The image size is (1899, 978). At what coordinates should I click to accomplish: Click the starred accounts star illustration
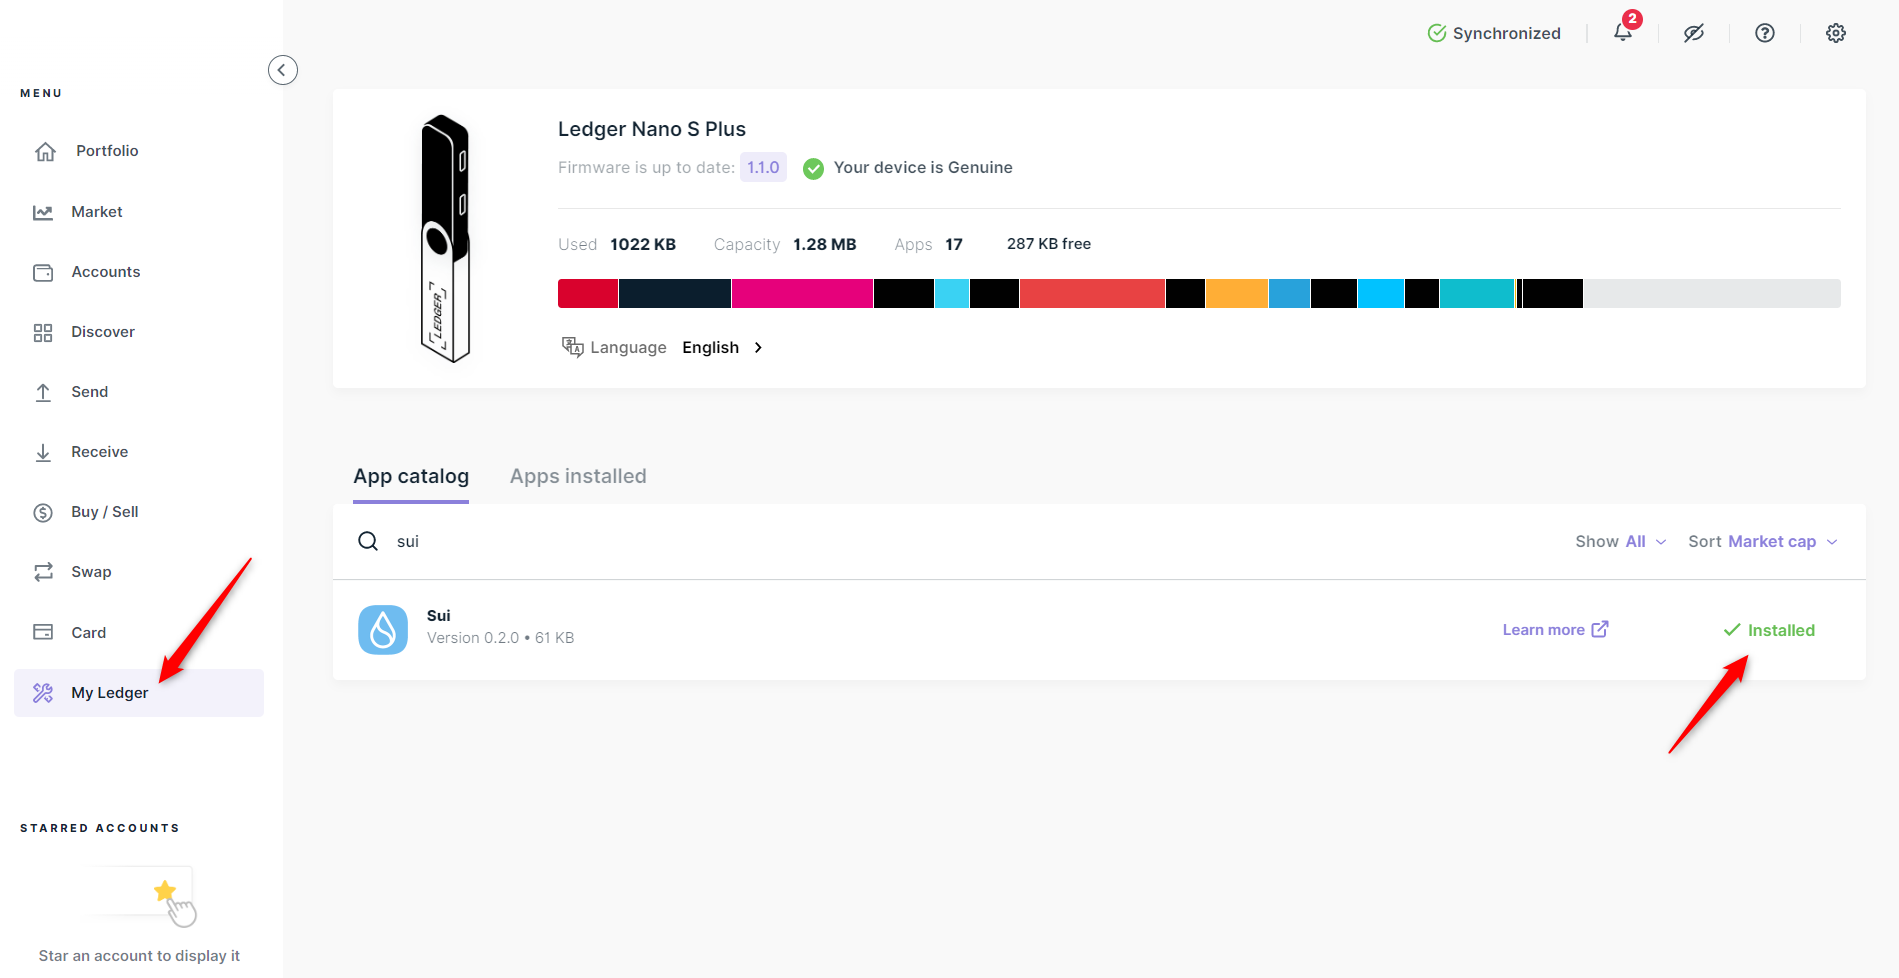tap(165, 890)
